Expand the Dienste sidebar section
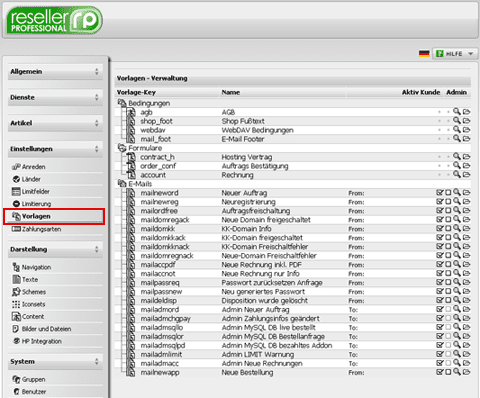 click(x=55, y=97)
